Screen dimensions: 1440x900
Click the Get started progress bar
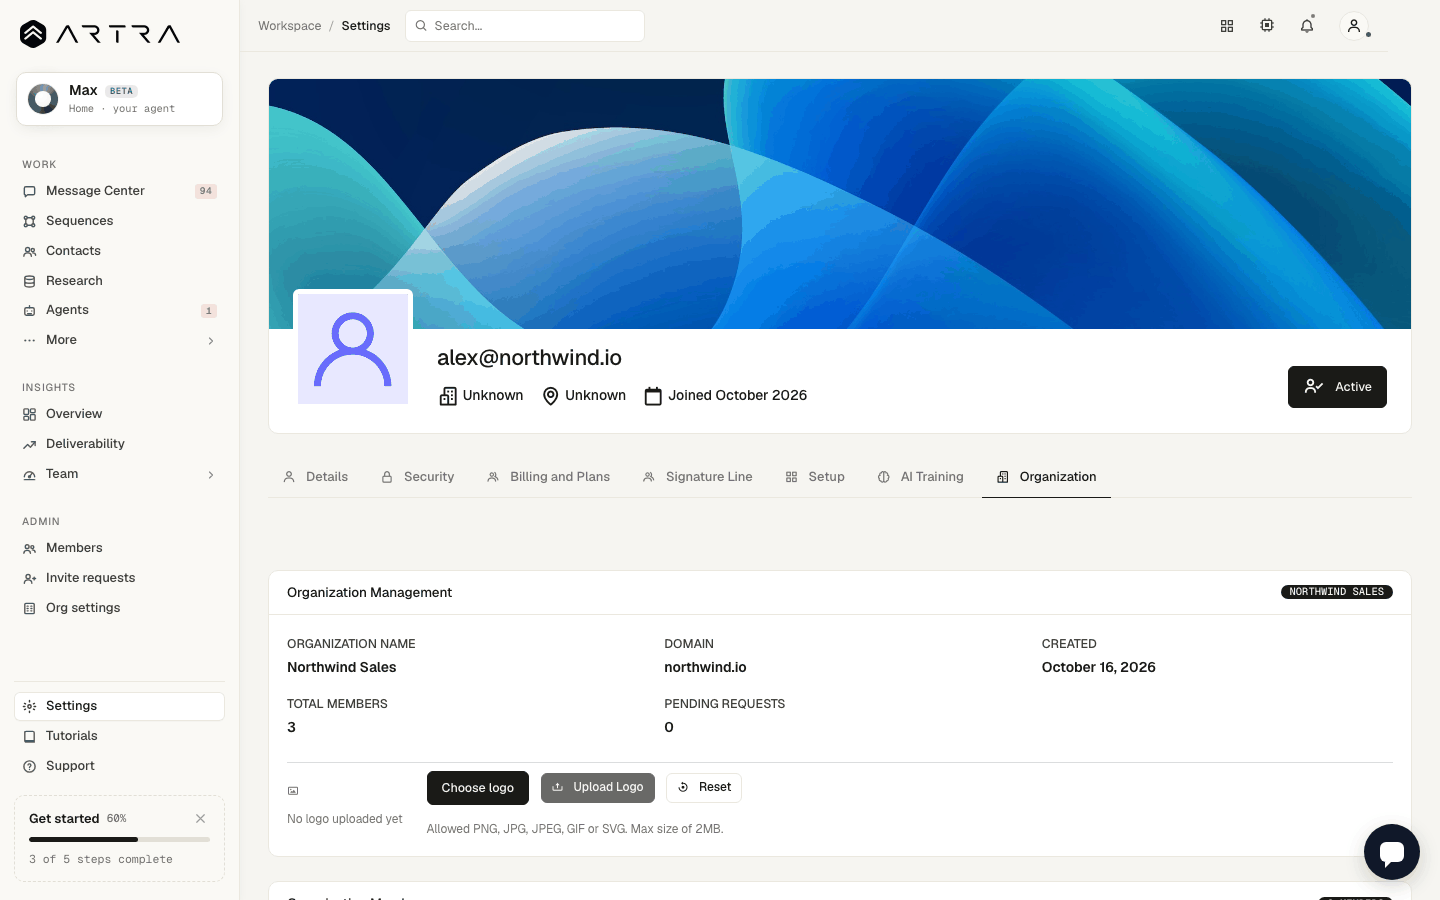[119, 840]
